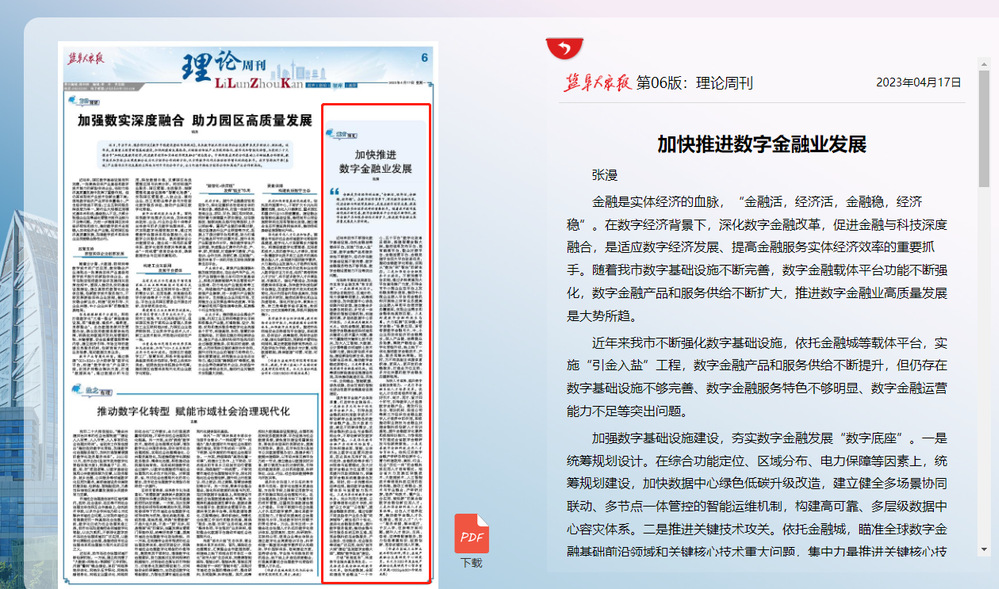Screen dimensions: 999x589
Task: Open article 推动数字化转型 赋能市域社会治理现代化
Action: (x=193, y=411)
